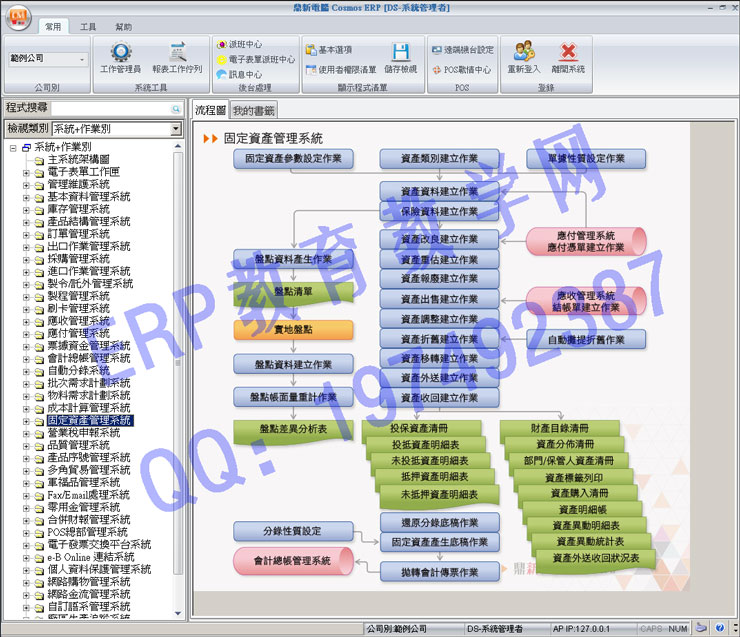Click the Cosmos application orb button
The height and width of the screenshot is (637, 740).
(x=18, y=17)
